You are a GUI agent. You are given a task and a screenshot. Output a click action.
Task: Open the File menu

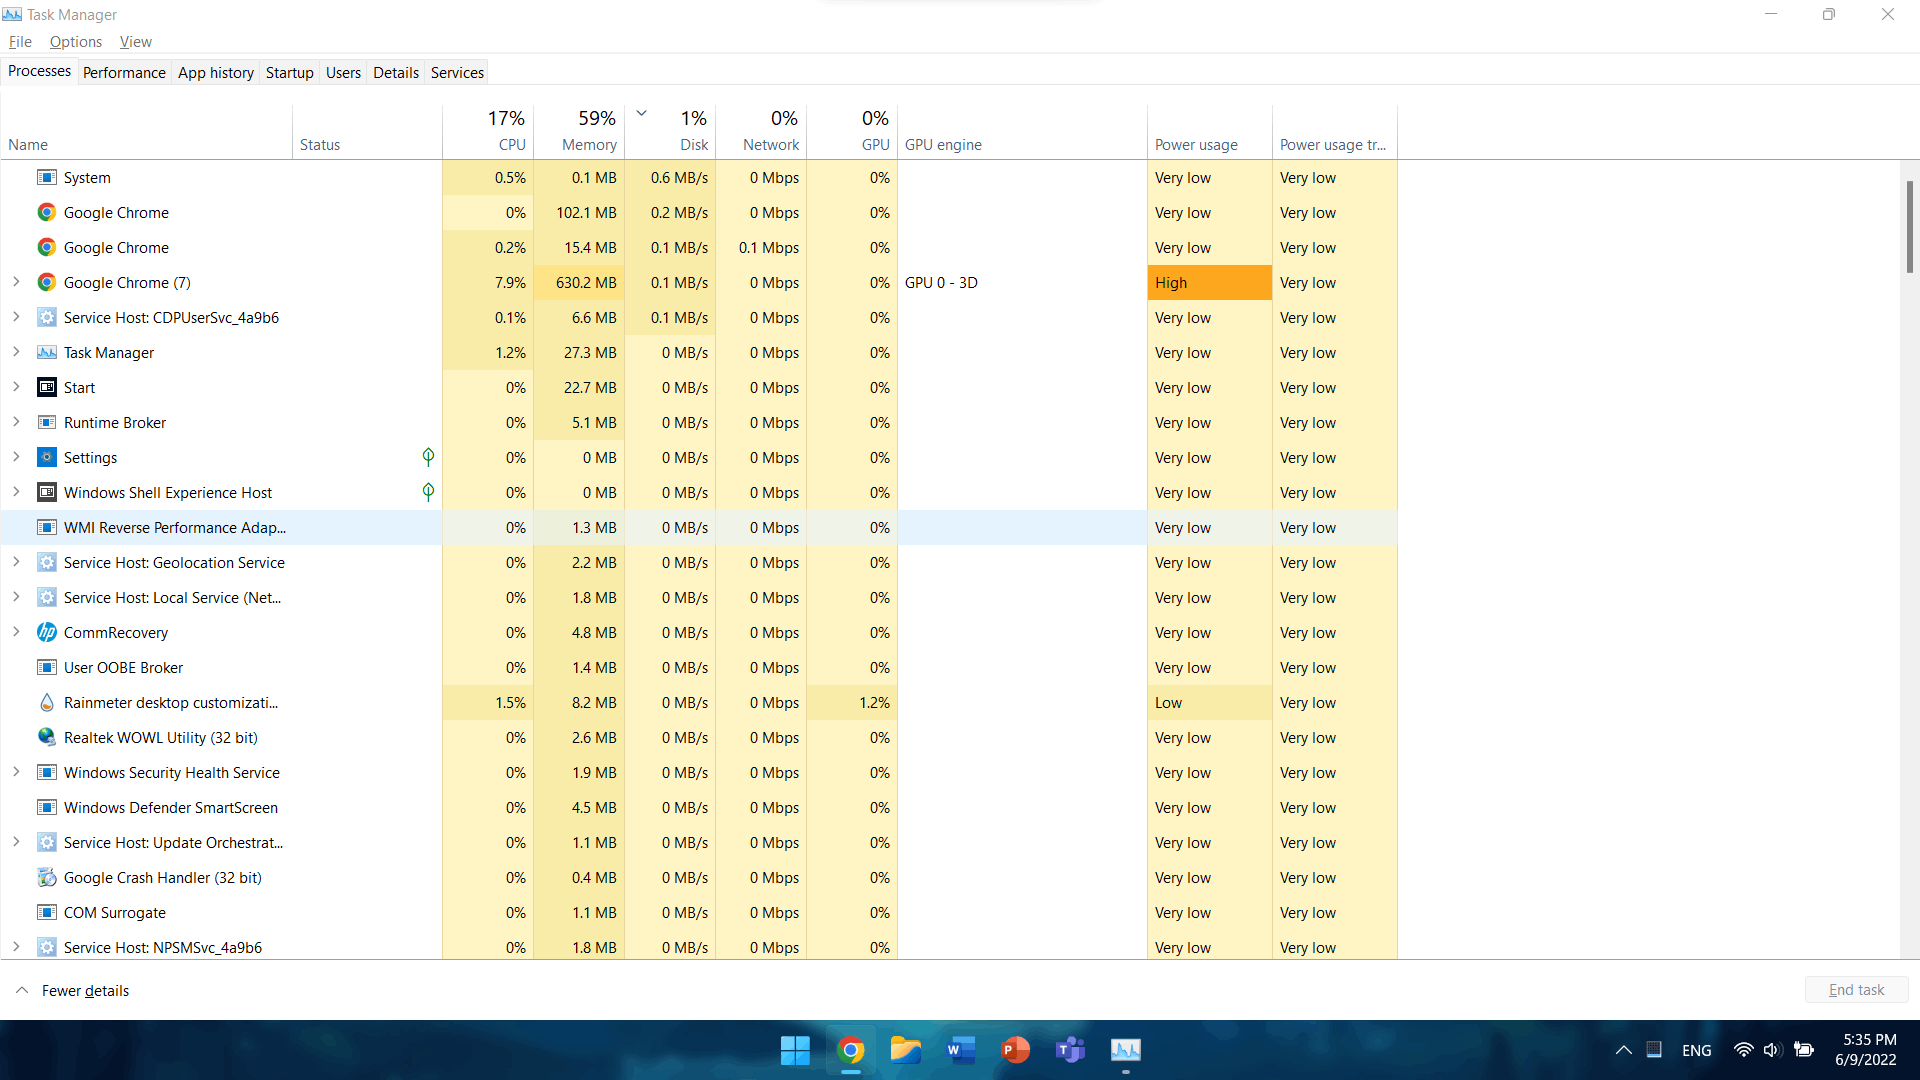pyautogui.click(x=20, y=42)
